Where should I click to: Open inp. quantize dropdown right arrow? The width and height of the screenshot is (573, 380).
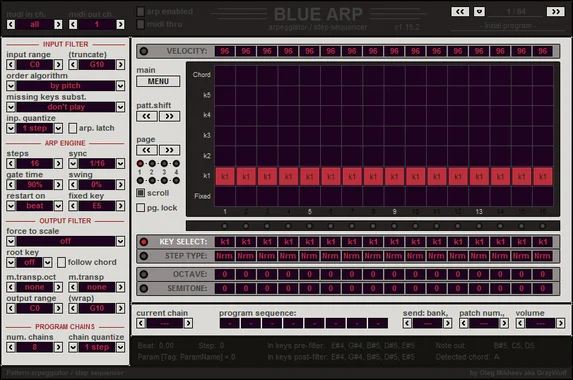pos(58,128)
